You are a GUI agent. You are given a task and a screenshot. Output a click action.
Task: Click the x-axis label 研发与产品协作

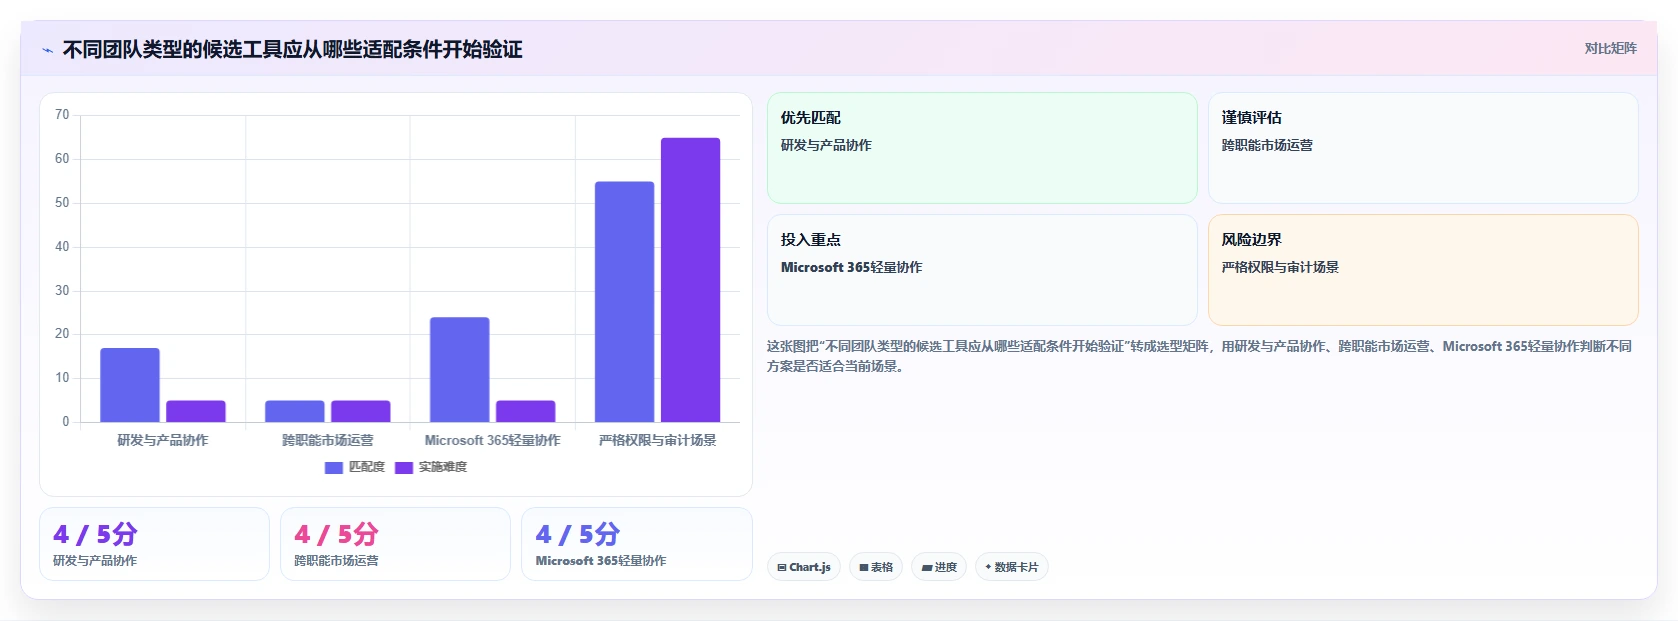163,440
